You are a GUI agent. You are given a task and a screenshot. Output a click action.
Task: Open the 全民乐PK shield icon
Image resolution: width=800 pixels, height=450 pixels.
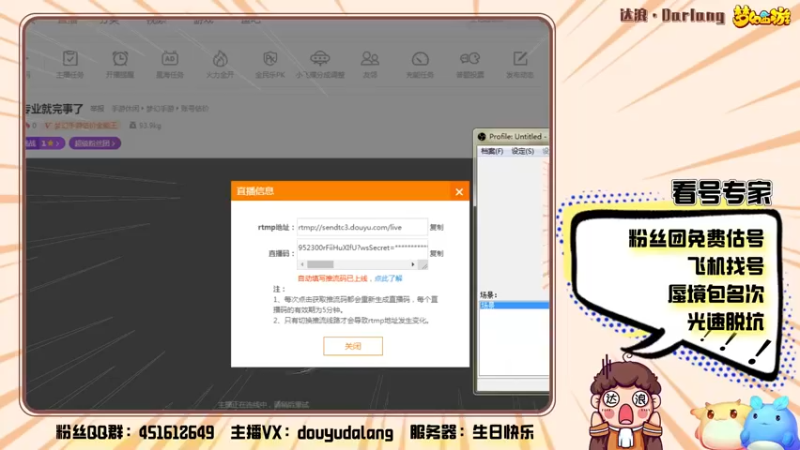[270, 59]
